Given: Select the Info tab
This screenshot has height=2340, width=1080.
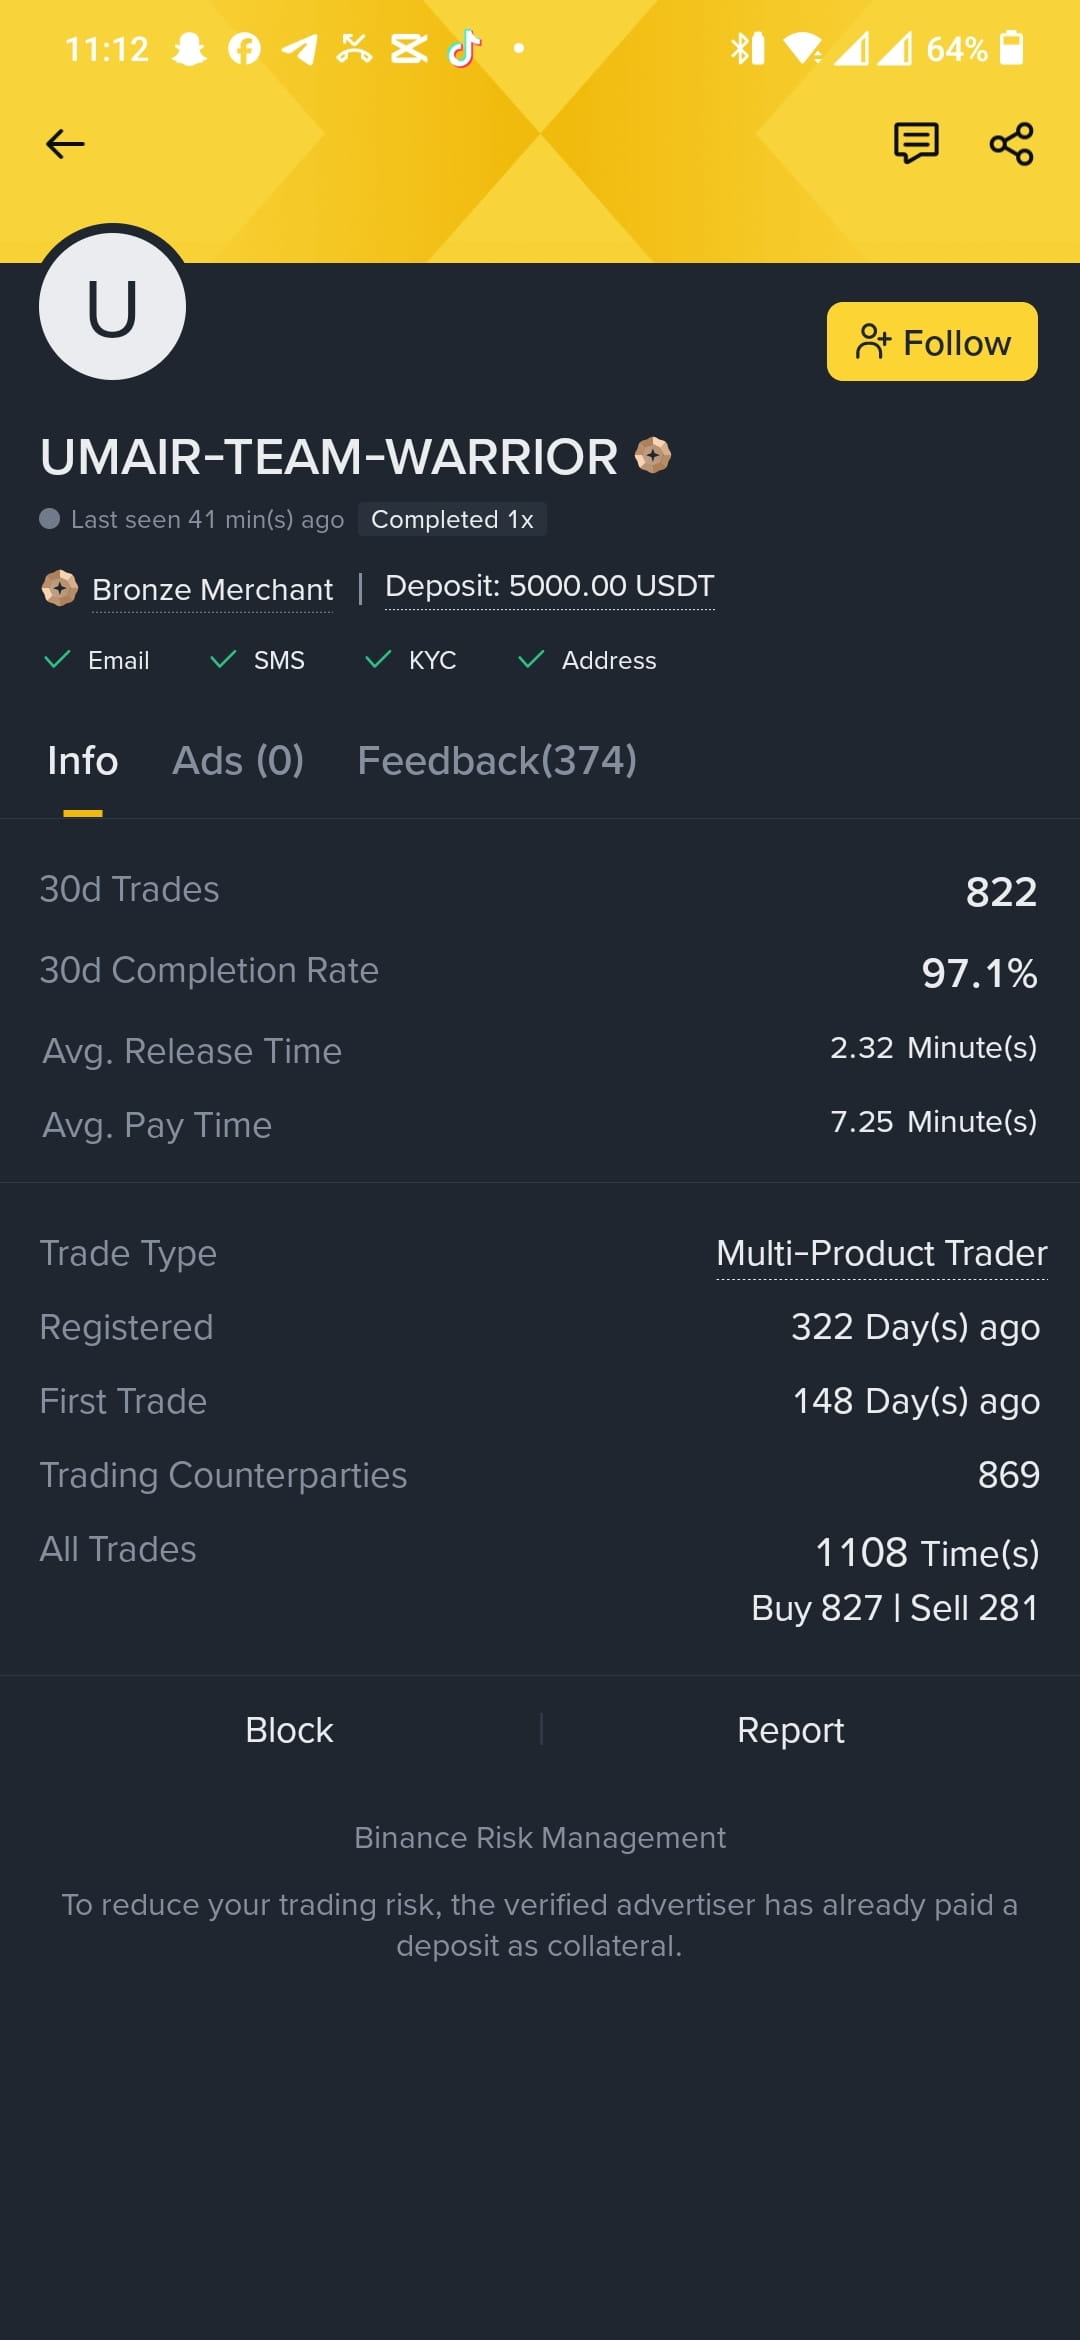Looking at the screenshot, I should click(x=83, y=761).
